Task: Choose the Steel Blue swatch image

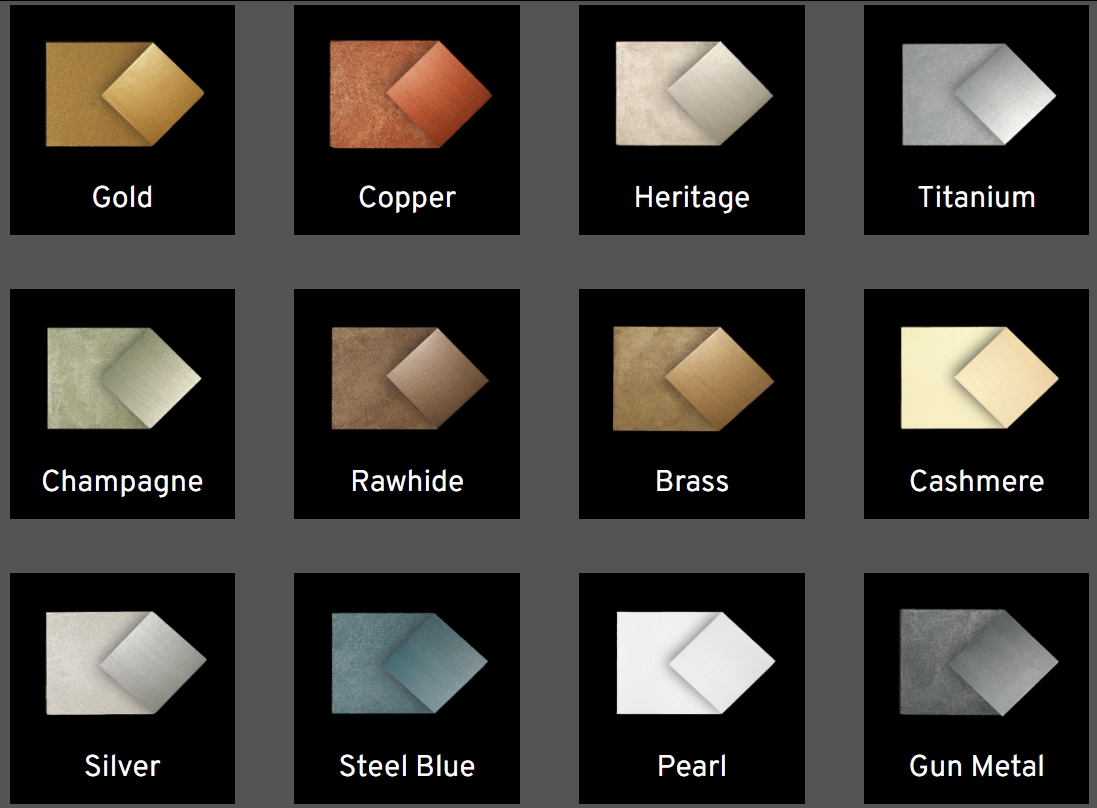Action: (x=408, y=662)
